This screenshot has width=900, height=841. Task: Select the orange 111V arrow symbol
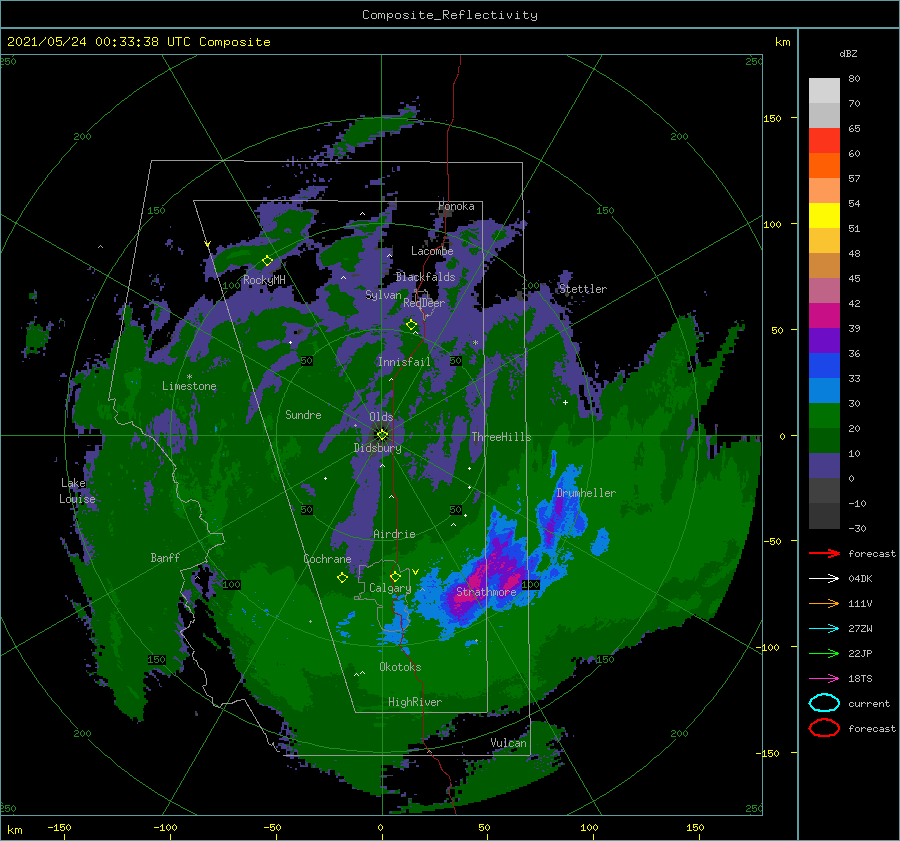(x=824, y=603)
